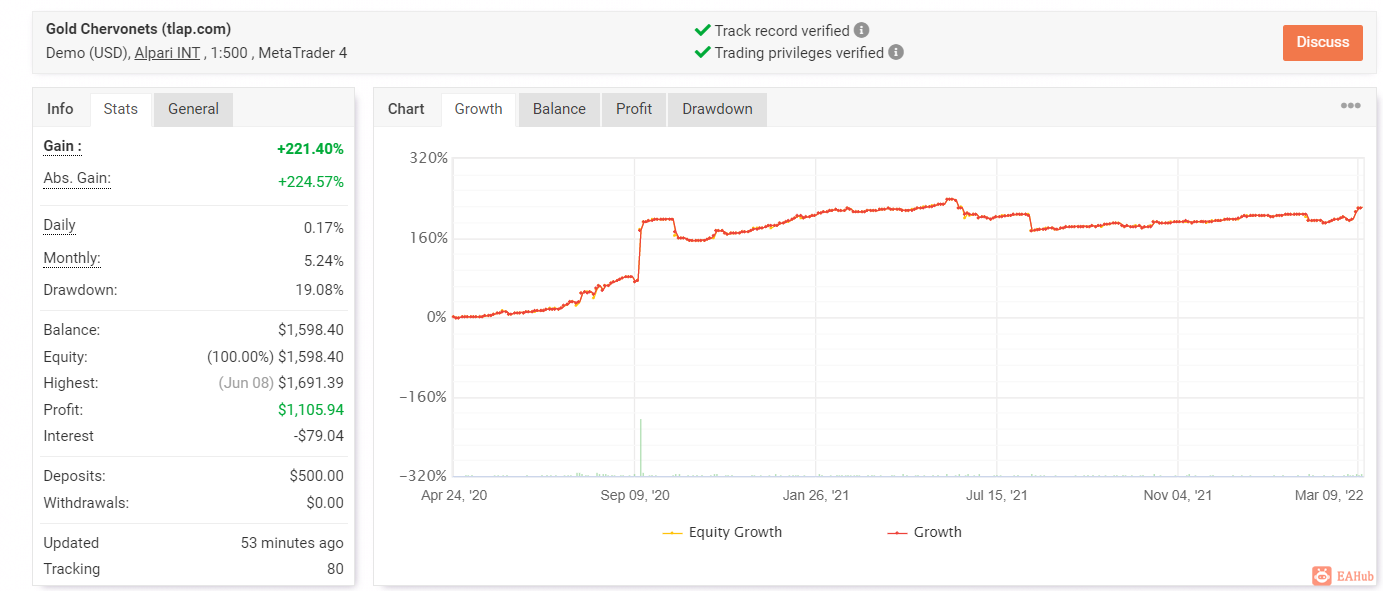
Task: Select the Balance chart tab
Action: coord(559,109)
